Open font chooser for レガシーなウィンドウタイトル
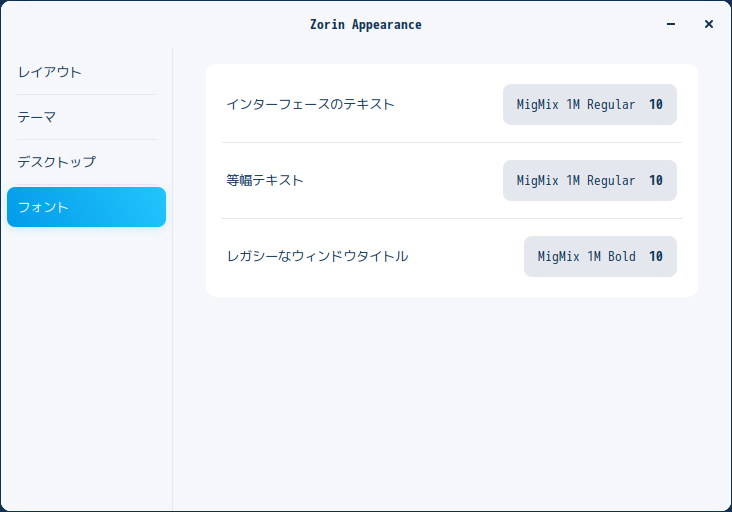Image resolution: width=732 pixels, height=512 pixels. (x=600, y=256)
